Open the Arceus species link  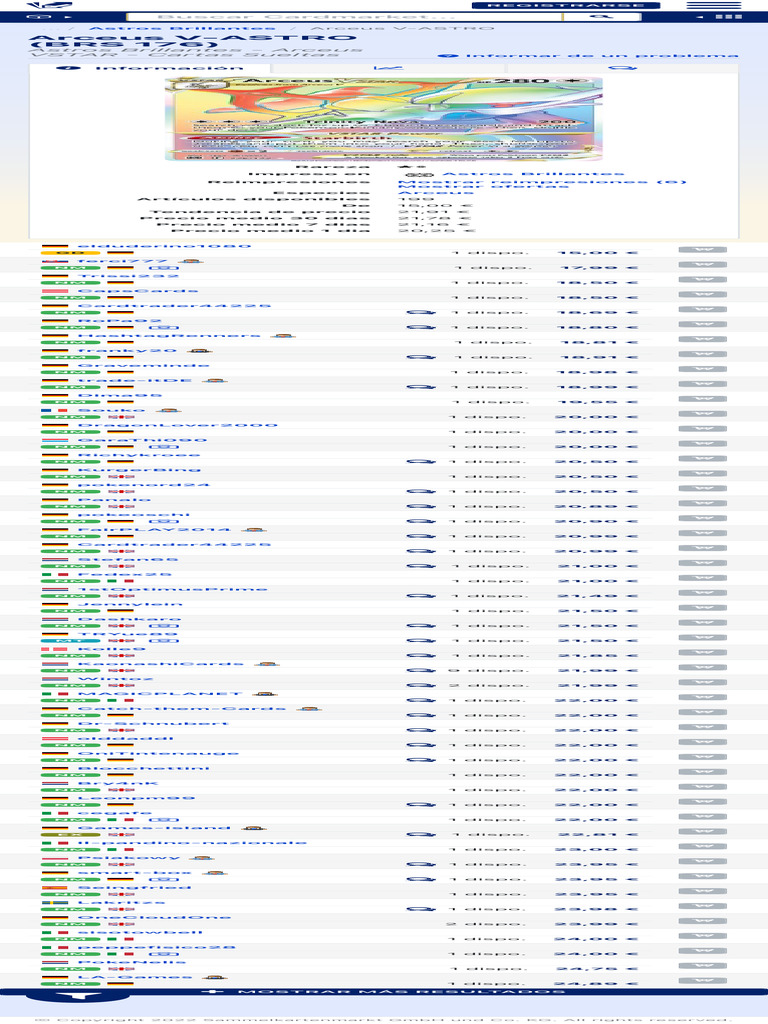pyautogui.click(x=436, y=193)
